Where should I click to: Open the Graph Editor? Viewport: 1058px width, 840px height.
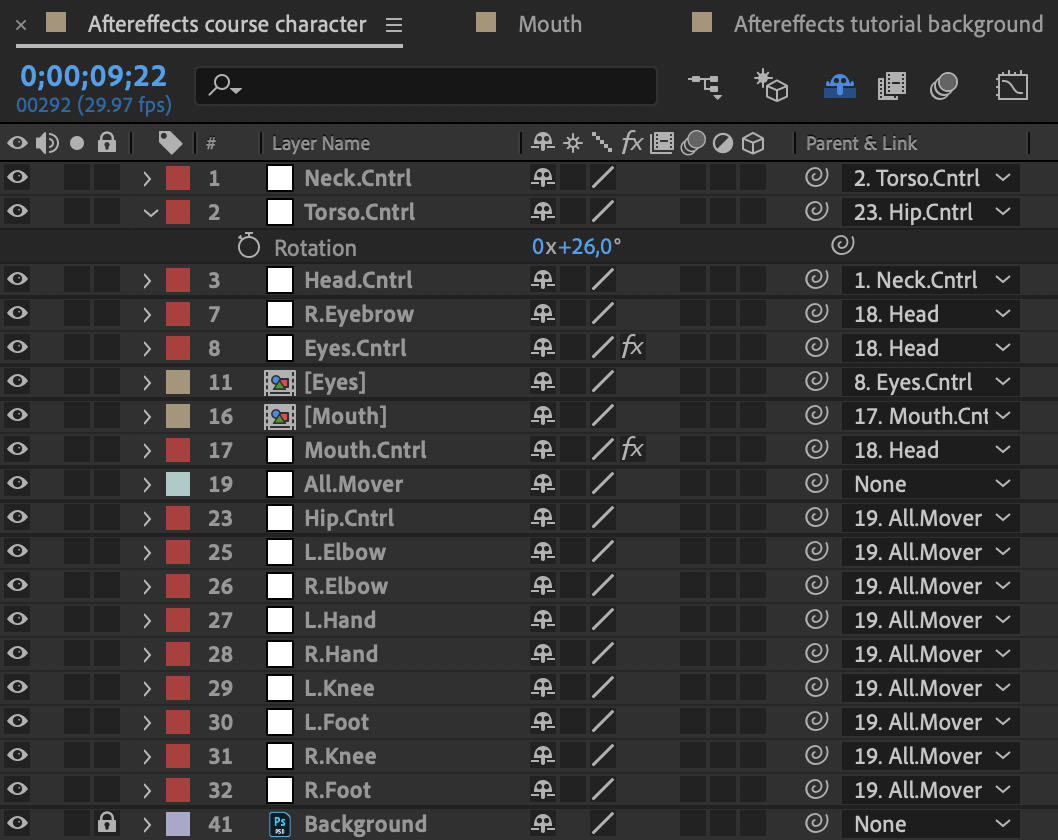(1012, 86)
